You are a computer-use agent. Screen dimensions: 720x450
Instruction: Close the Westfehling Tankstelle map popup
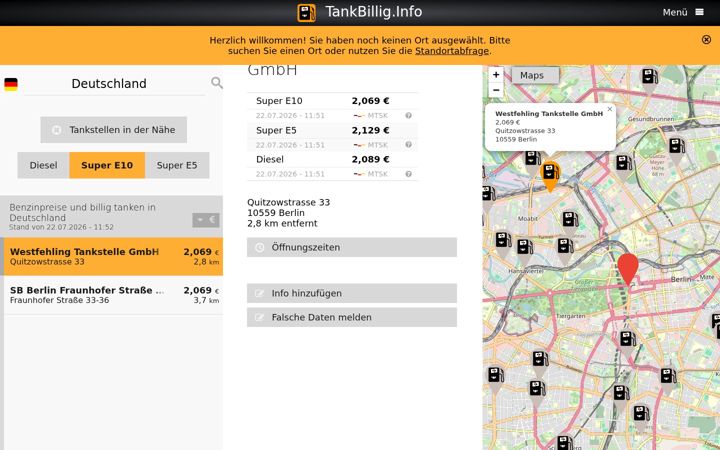point(609,109)
